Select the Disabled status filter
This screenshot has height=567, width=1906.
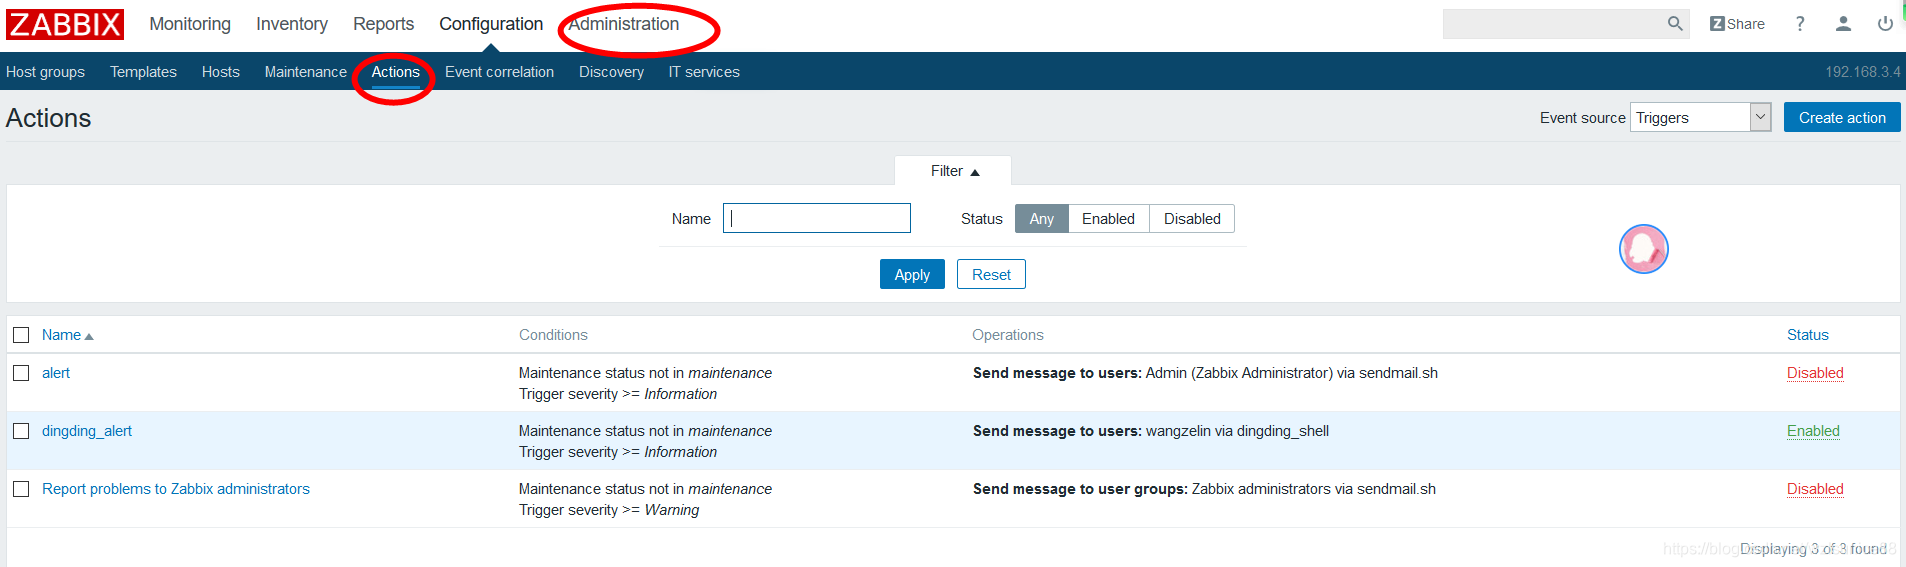pyautogui.click(x=1192, y=219)
